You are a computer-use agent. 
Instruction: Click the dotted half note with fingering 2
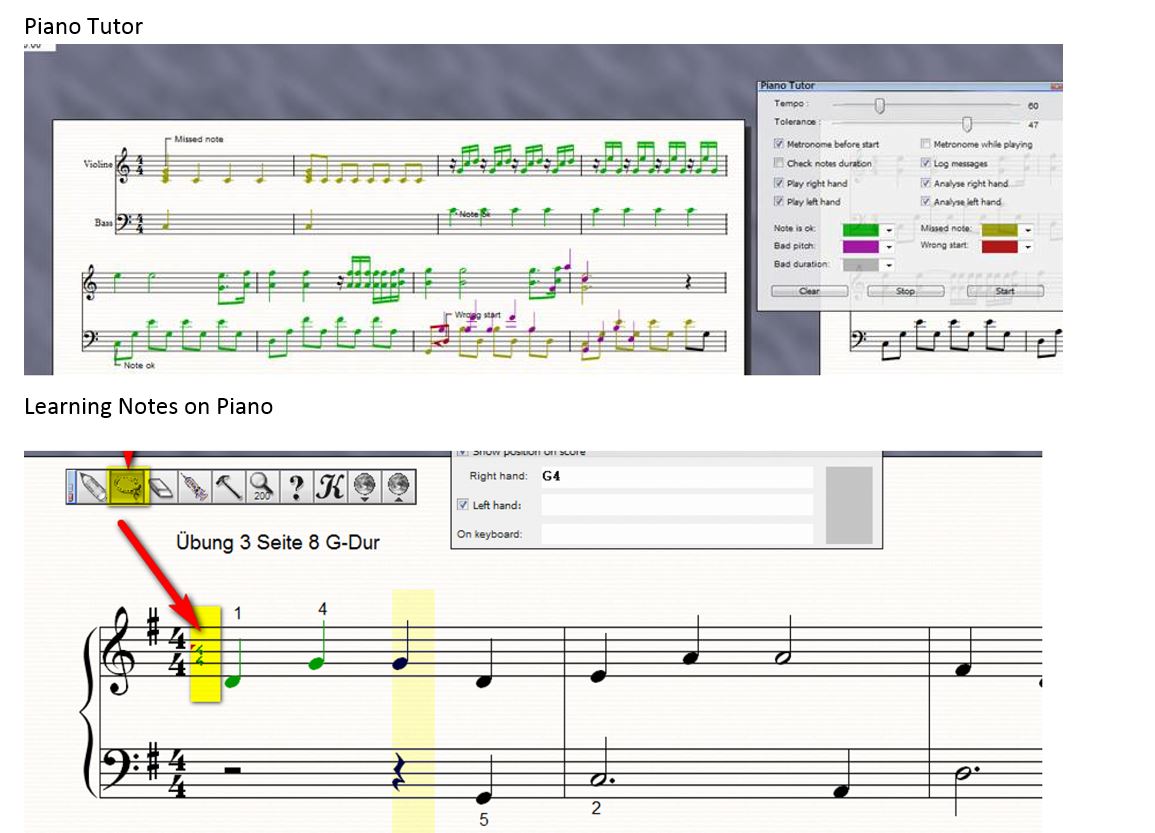[x=600, y=778]
